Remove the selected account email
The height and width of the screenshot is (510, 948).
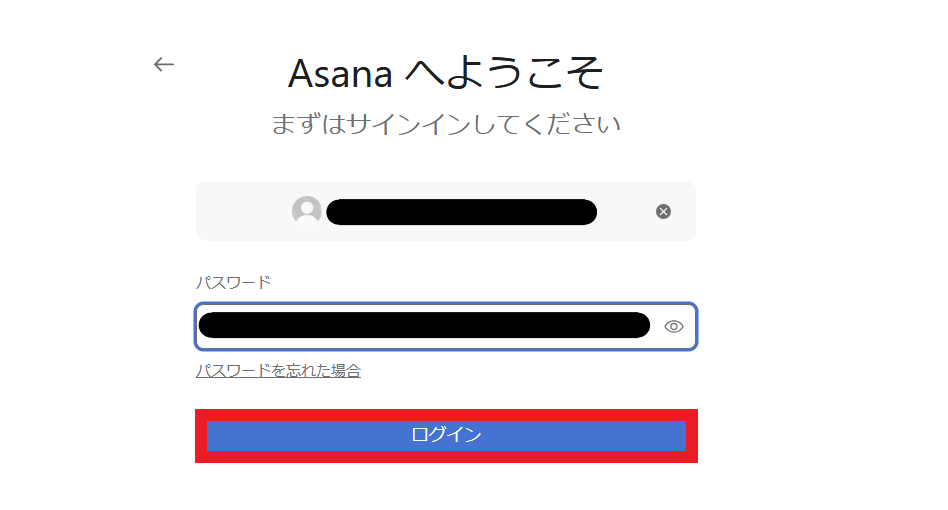point(663,211)
